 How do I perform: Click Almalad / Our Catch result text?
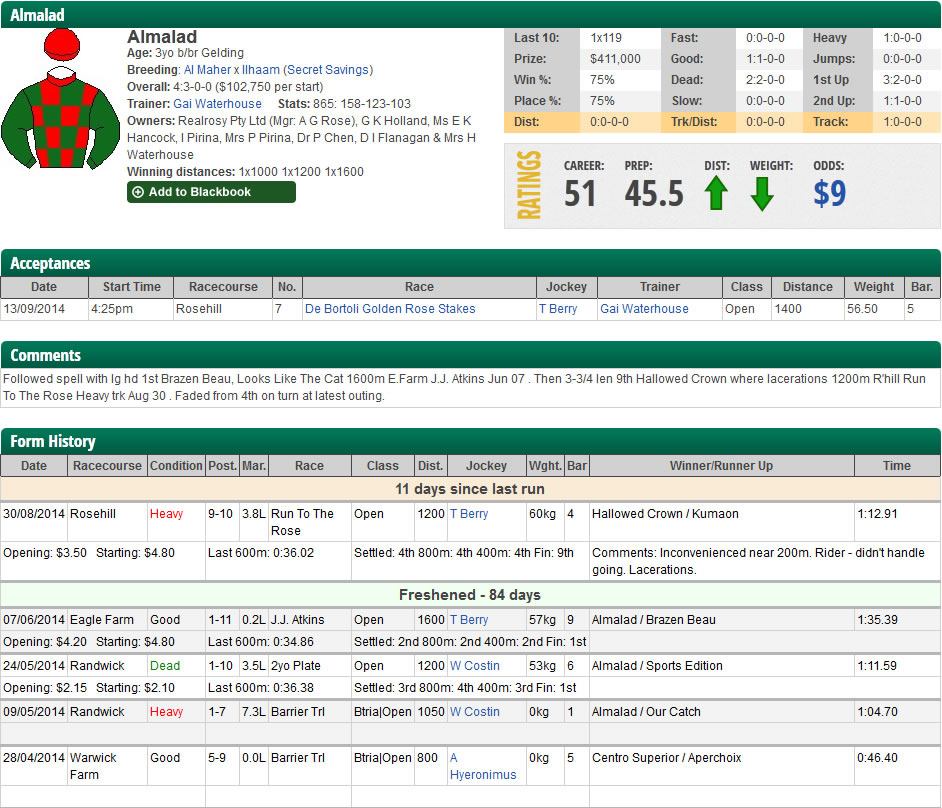646,712
